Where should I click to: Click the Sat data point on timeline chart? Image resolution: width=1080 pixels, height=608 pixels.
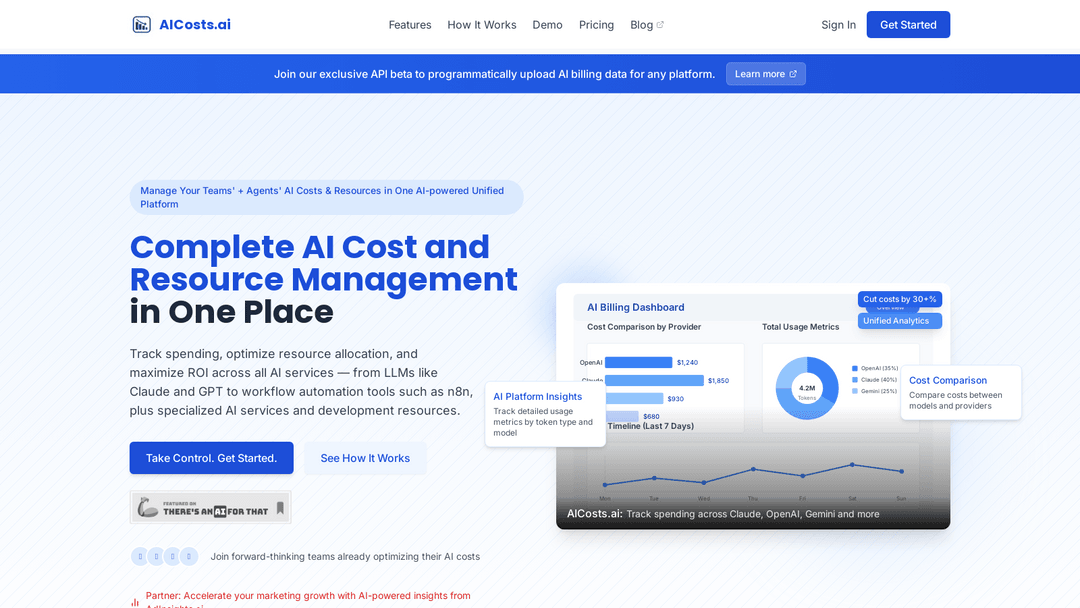[852, 465]
